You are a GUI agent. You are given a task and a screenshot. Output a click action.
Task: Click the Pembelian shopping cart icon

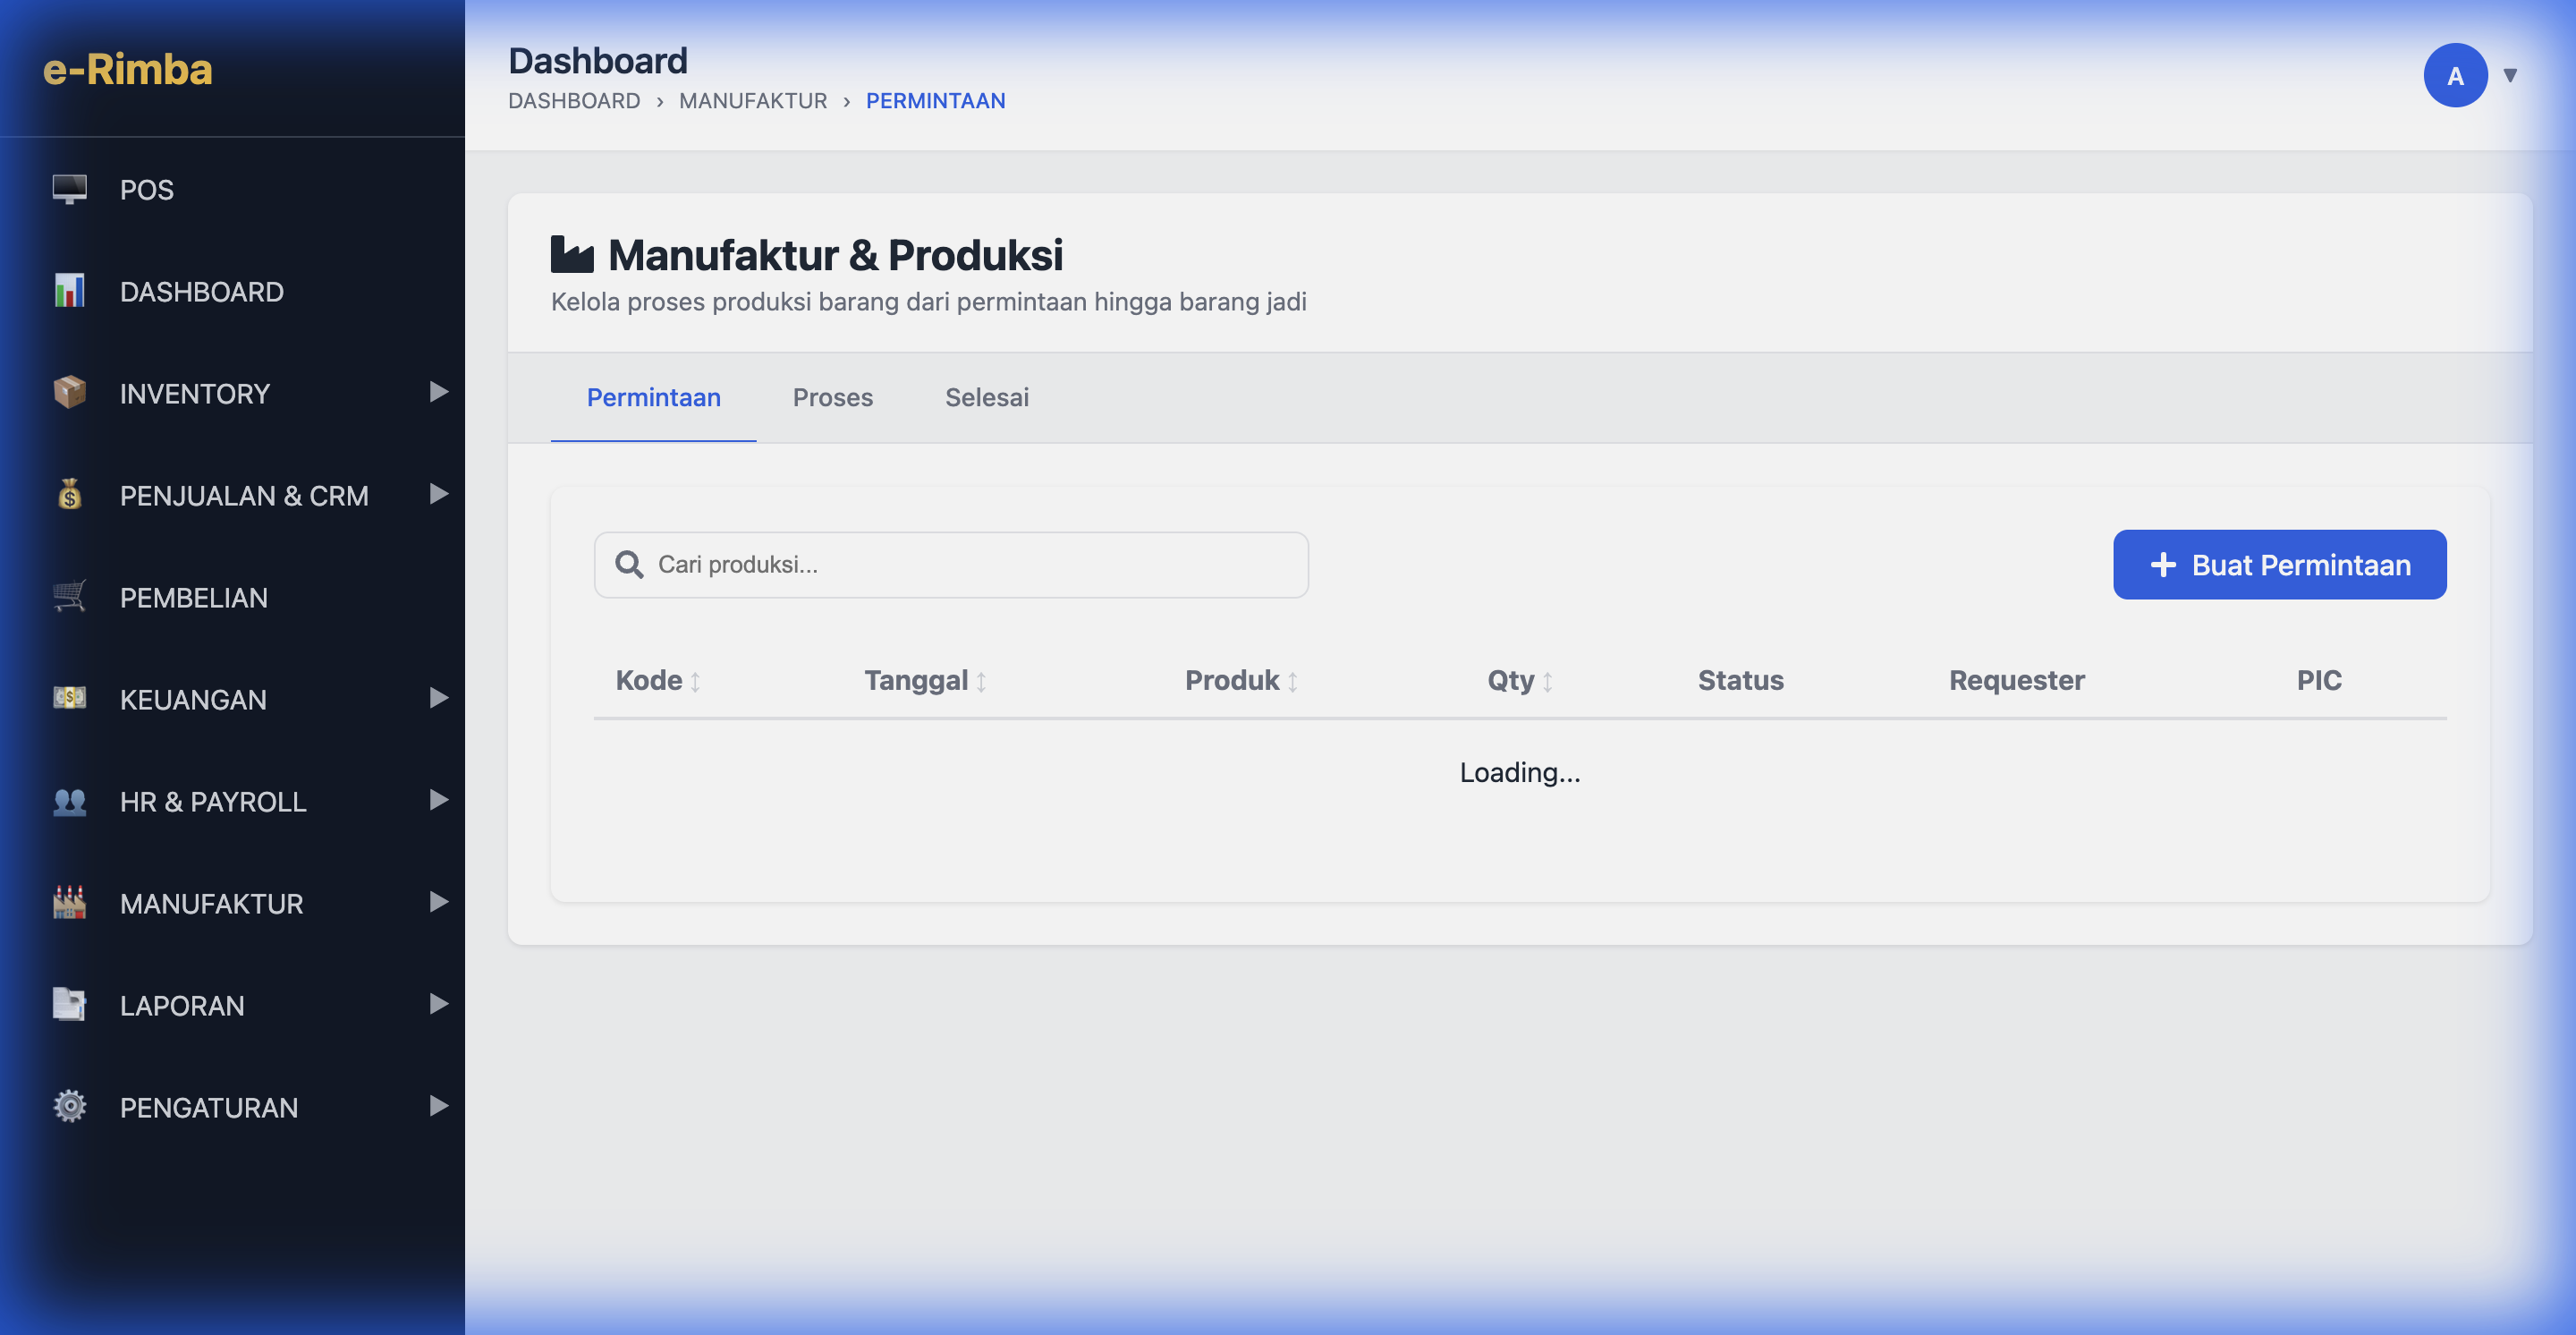(69, 597)
